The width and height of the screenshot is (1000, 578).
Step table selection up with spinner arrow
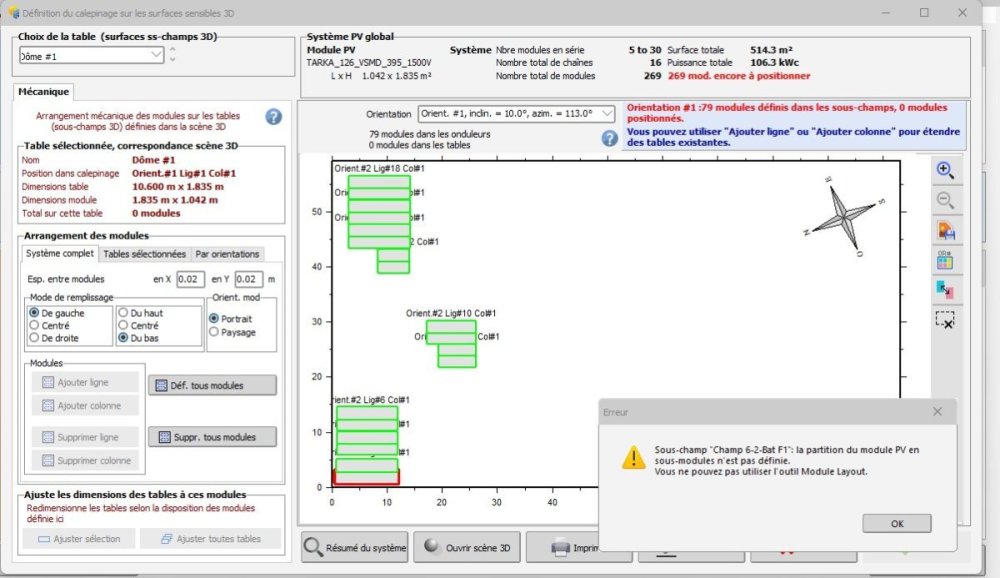173,50
